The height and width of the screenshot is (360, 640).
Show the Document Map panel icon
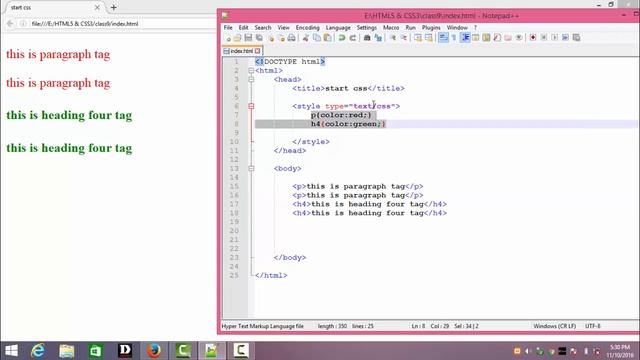click(x=486, y=38)
